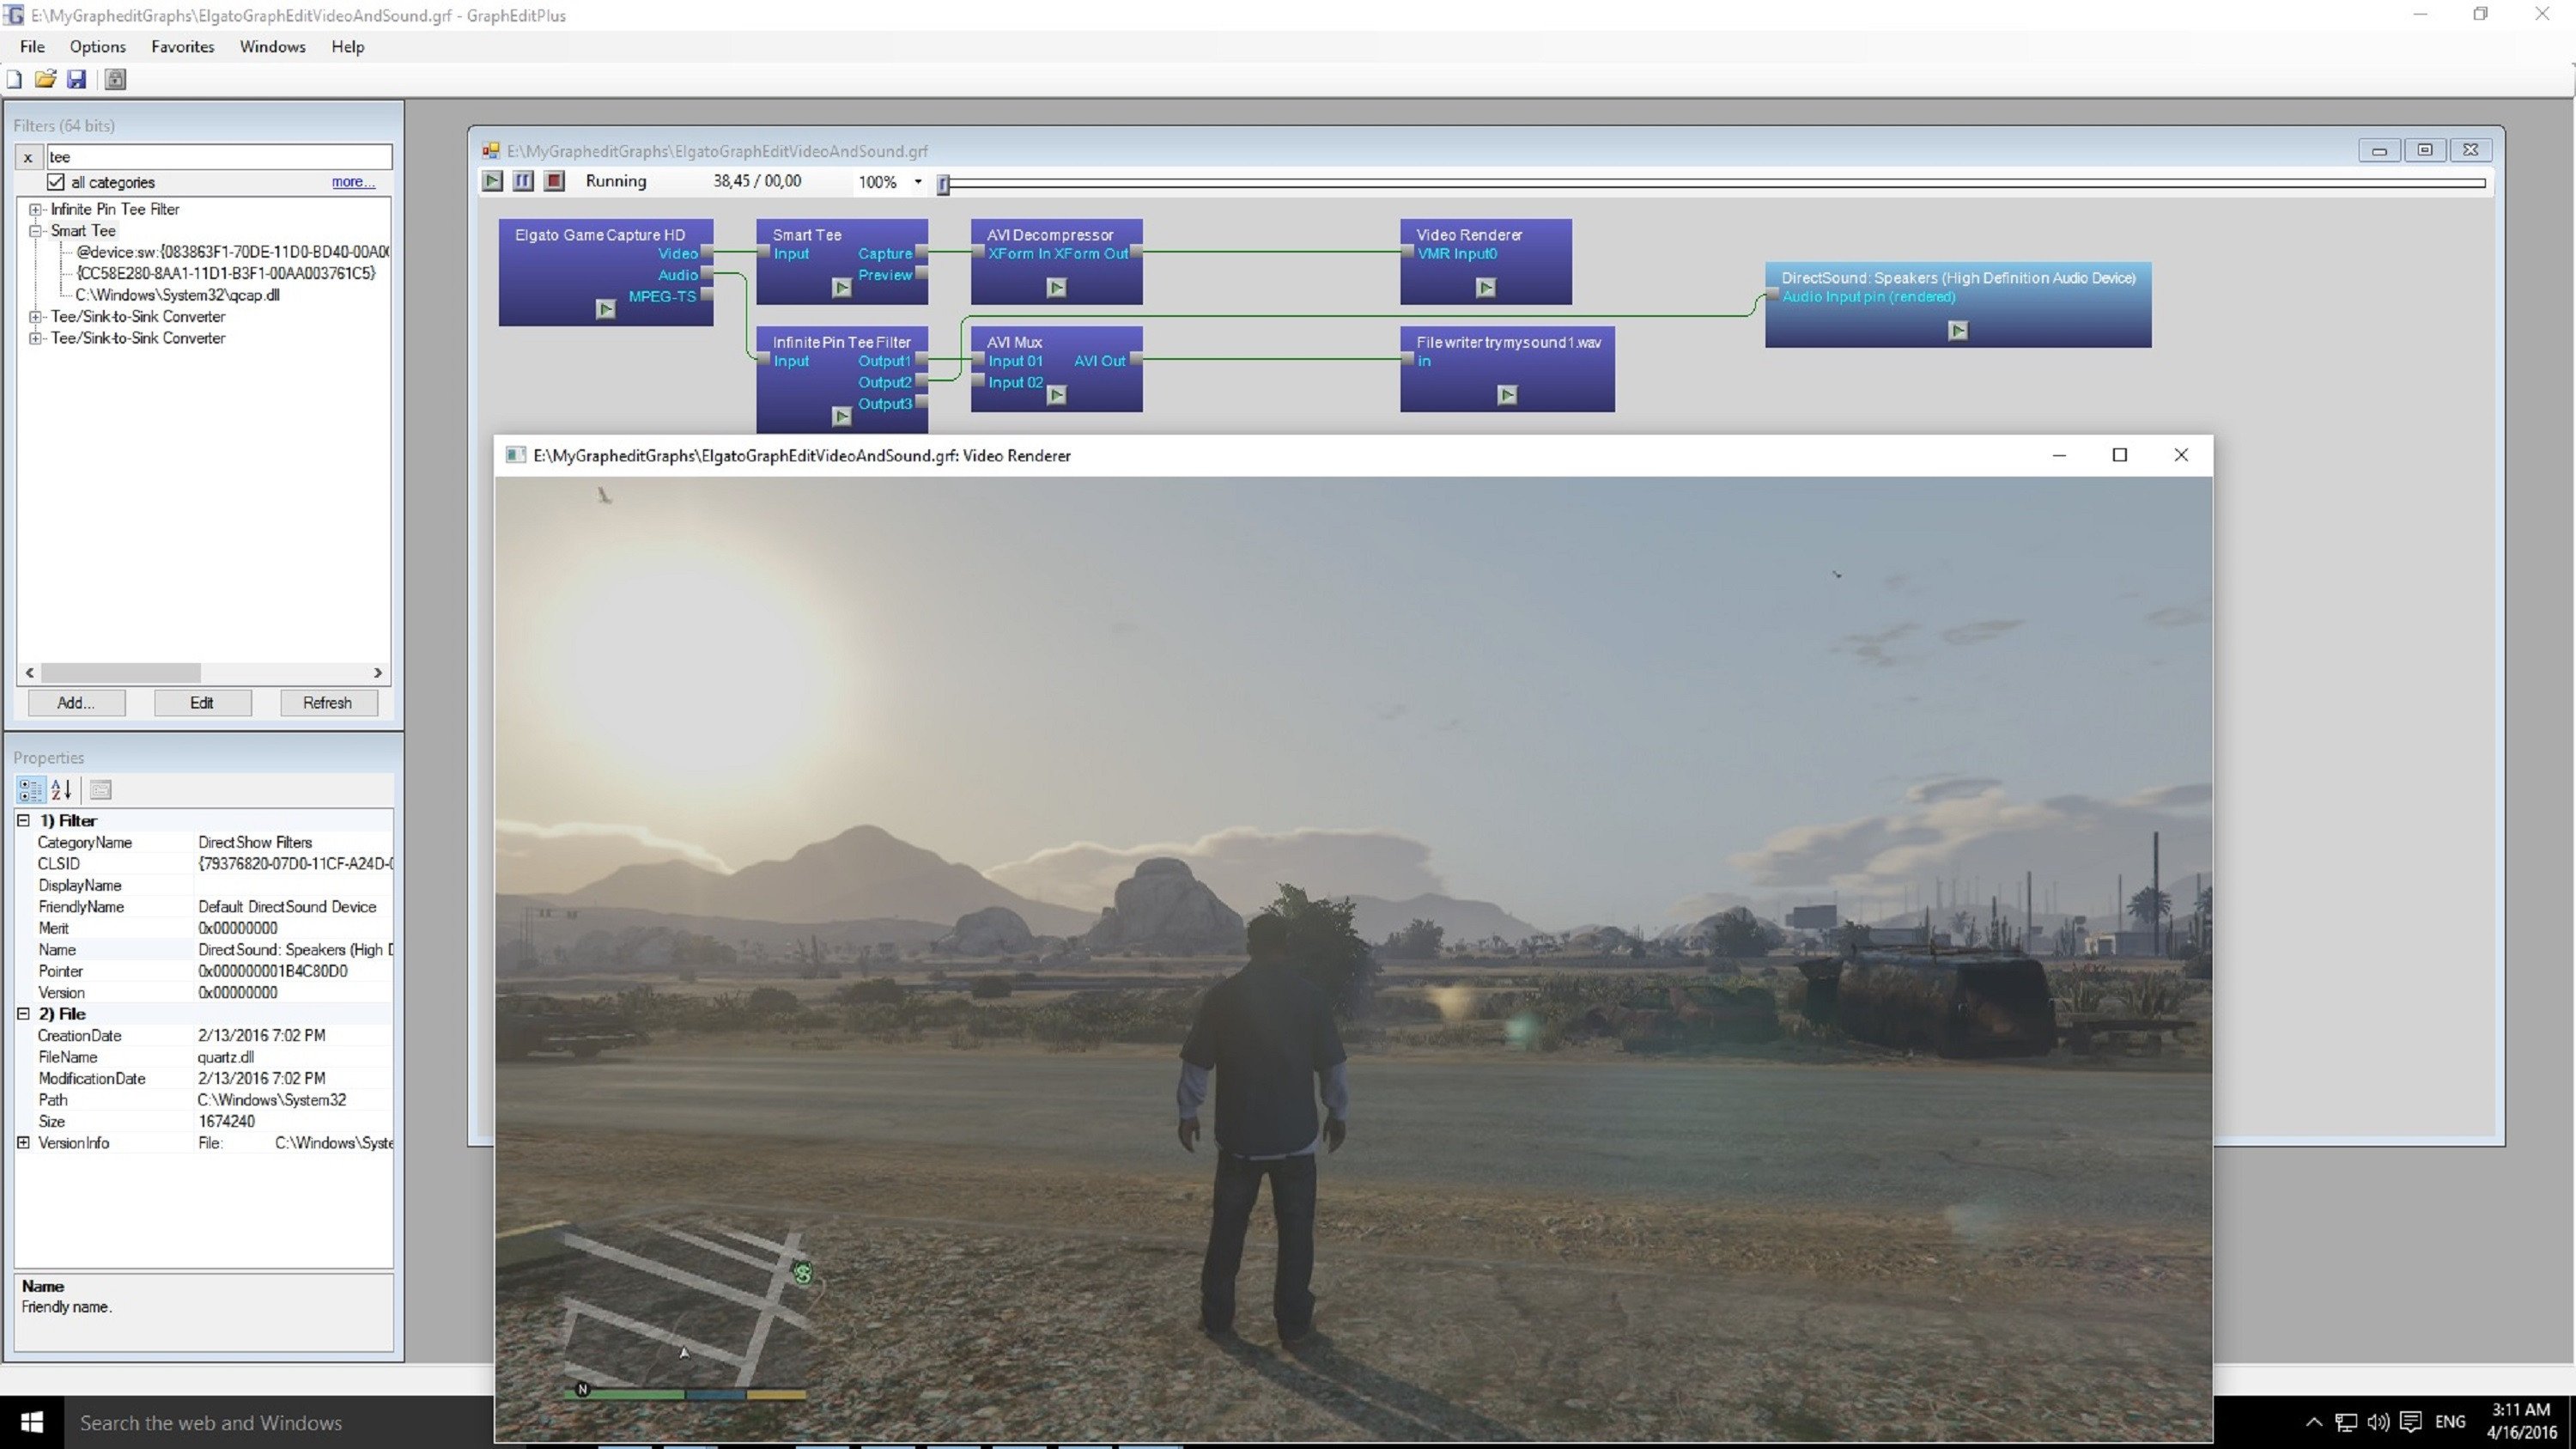
Task: Click the more categories link in filters
Action: 352,182
